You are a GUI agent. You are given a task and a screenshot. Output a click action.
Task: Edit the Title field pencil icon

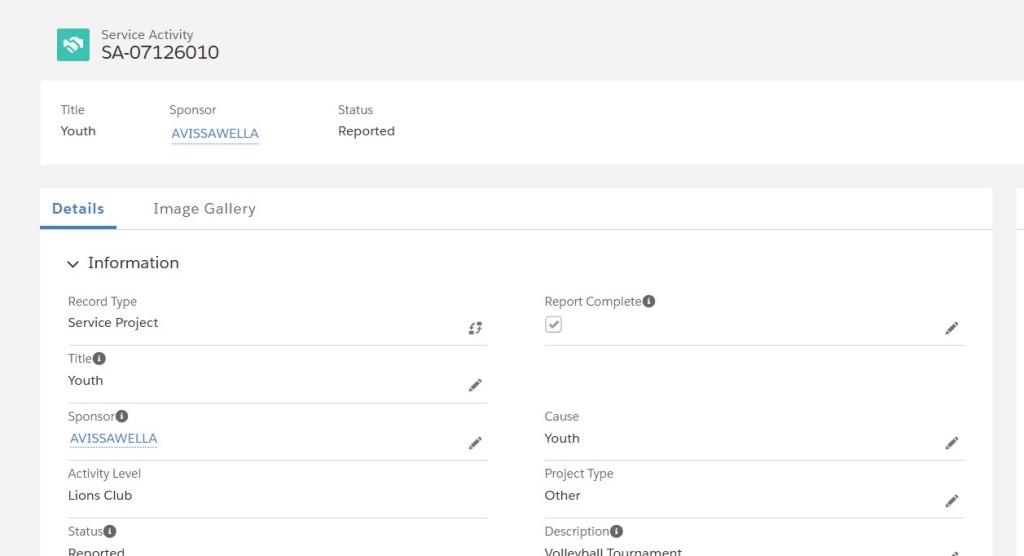[475, 385]
